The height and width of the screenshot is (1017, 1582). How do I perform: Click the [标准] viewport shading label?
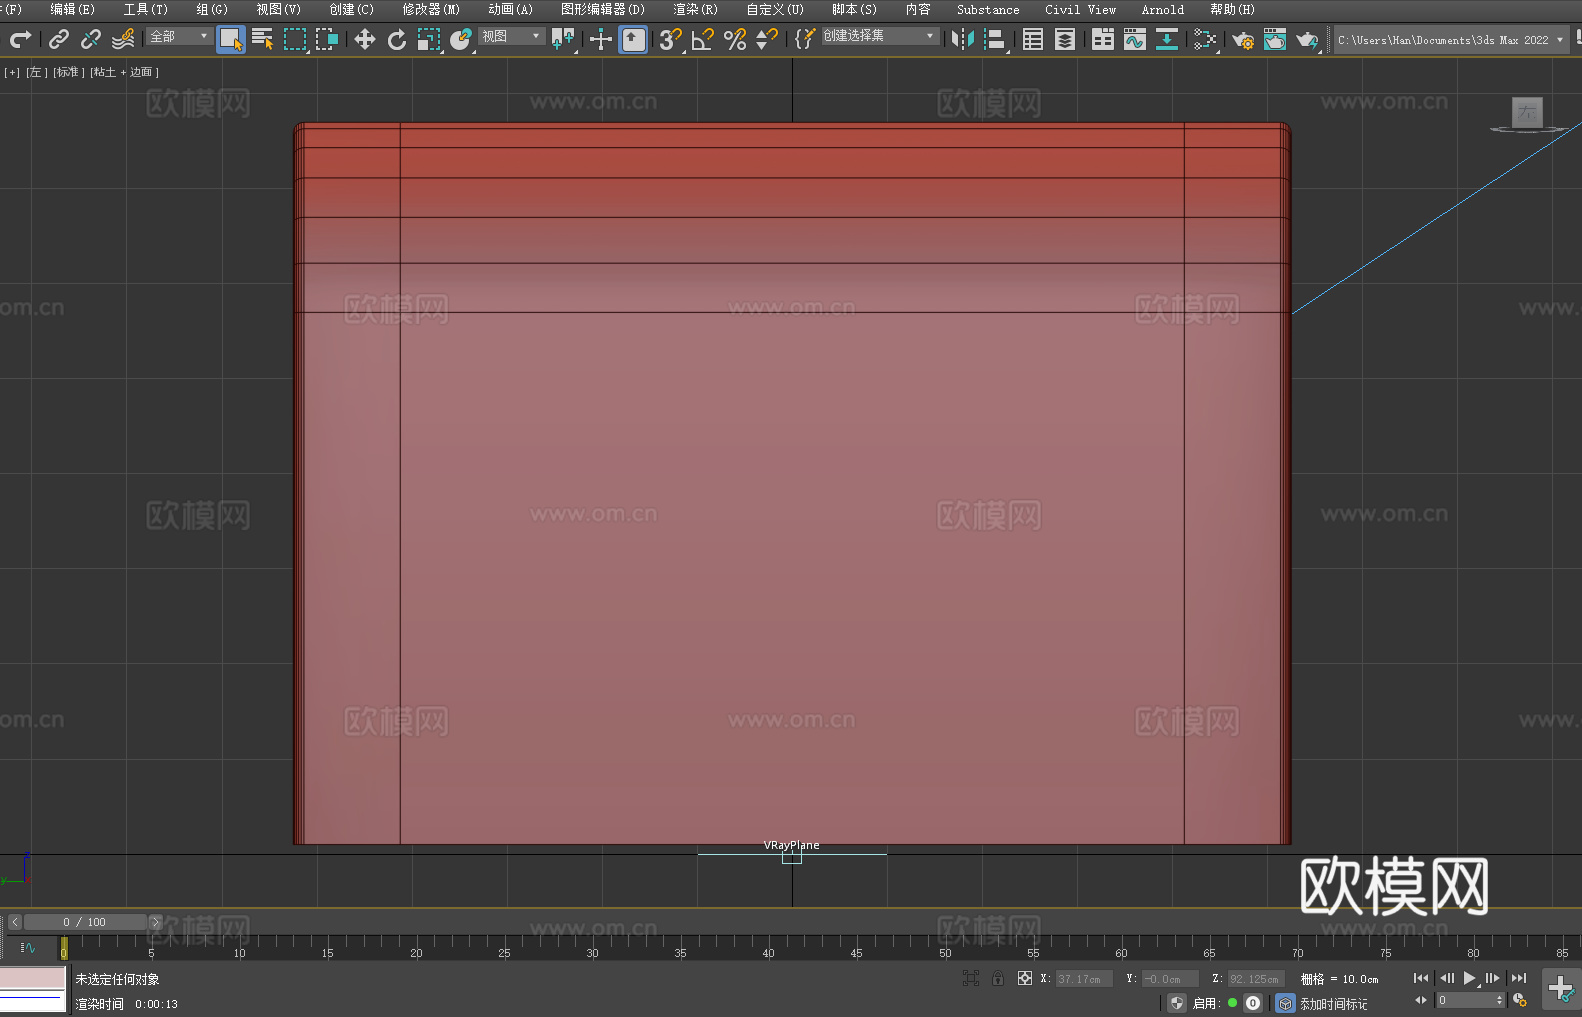pyautogui.click(x=68, y=72)
